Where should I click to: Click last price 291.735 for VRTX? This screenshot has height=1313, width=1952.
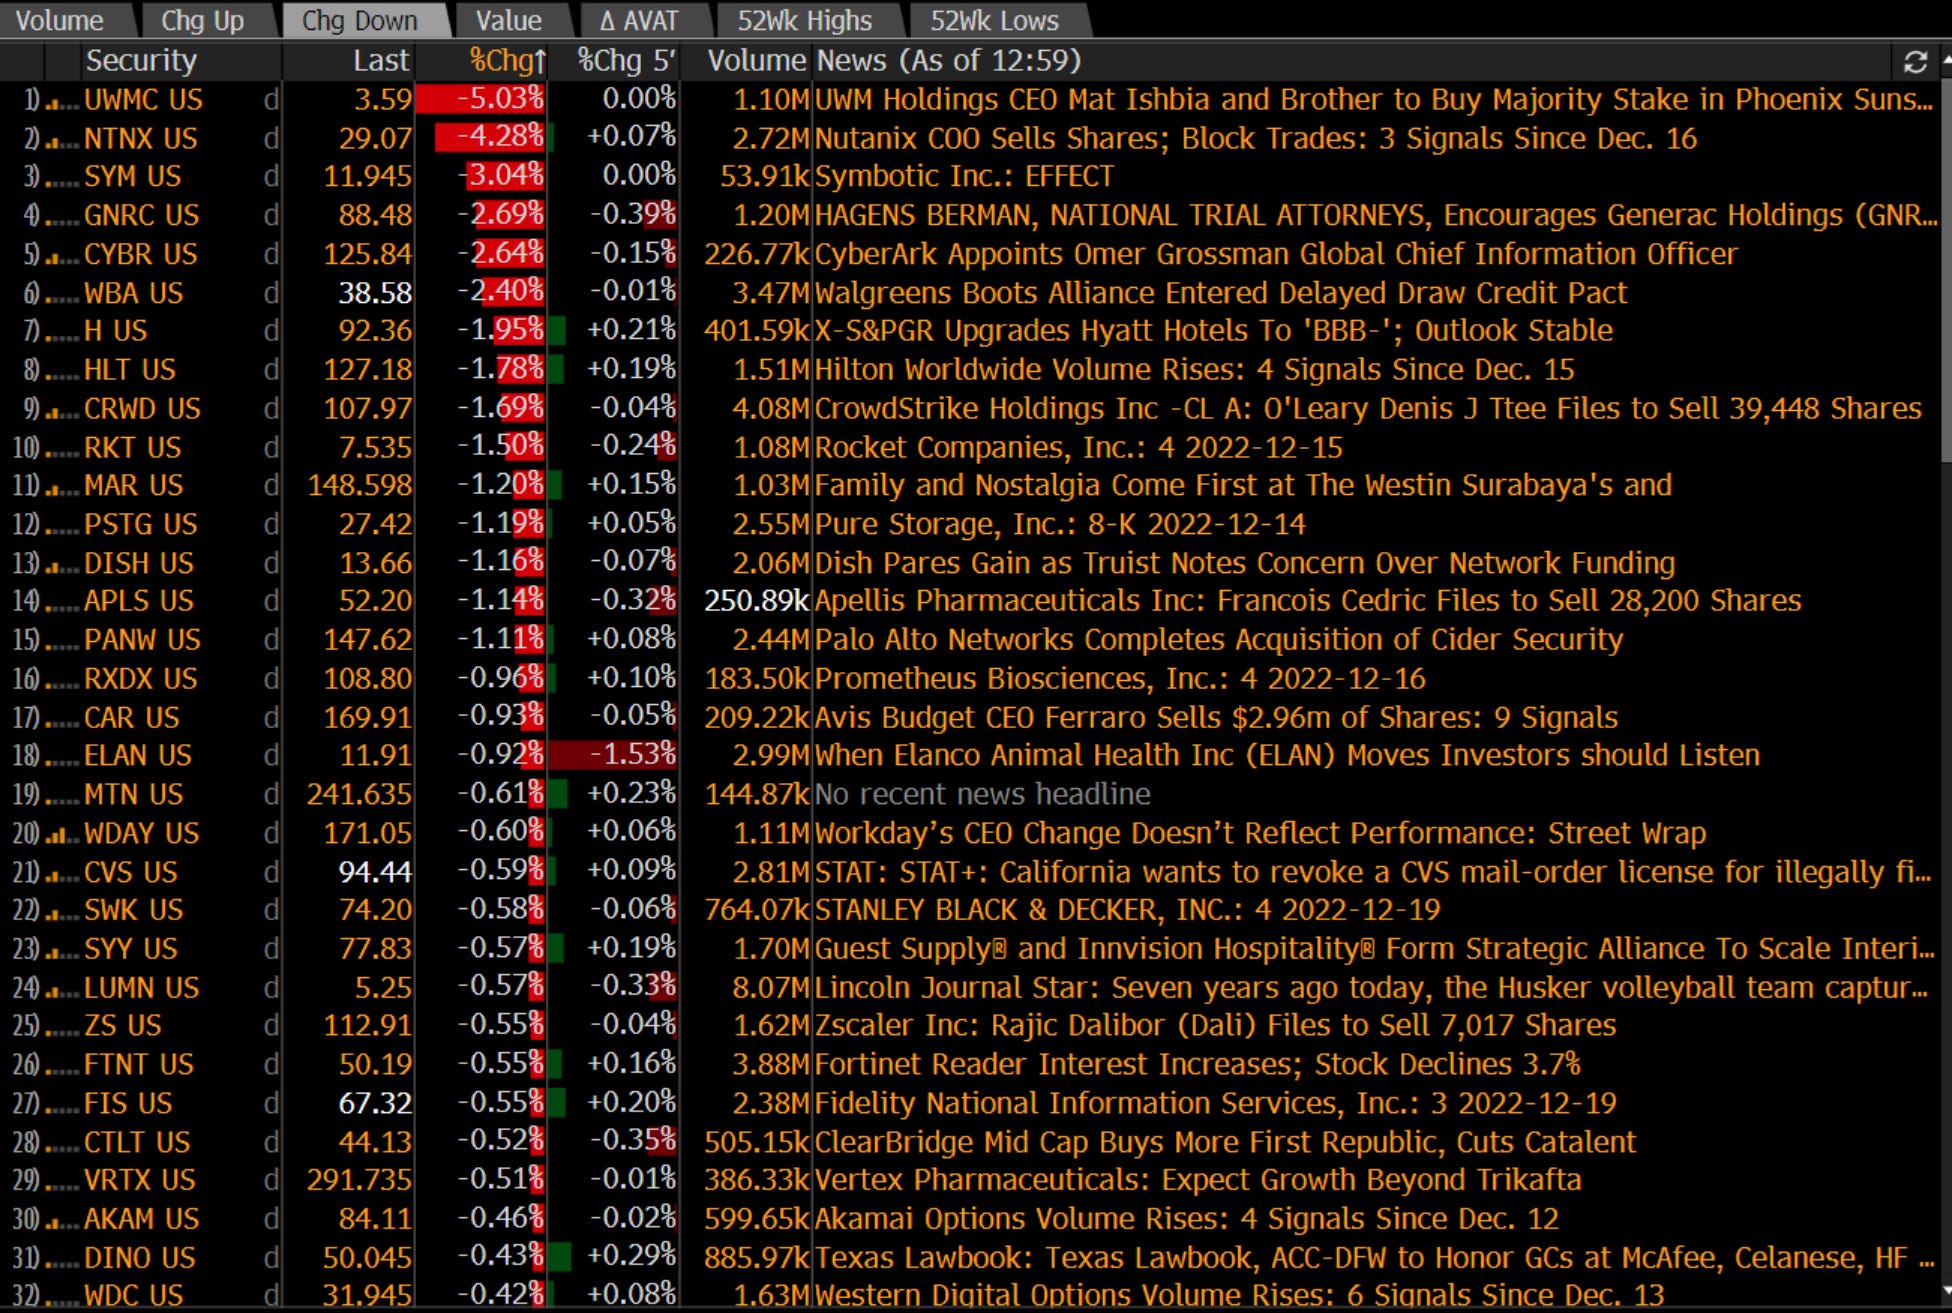[x=359, y=1181]
